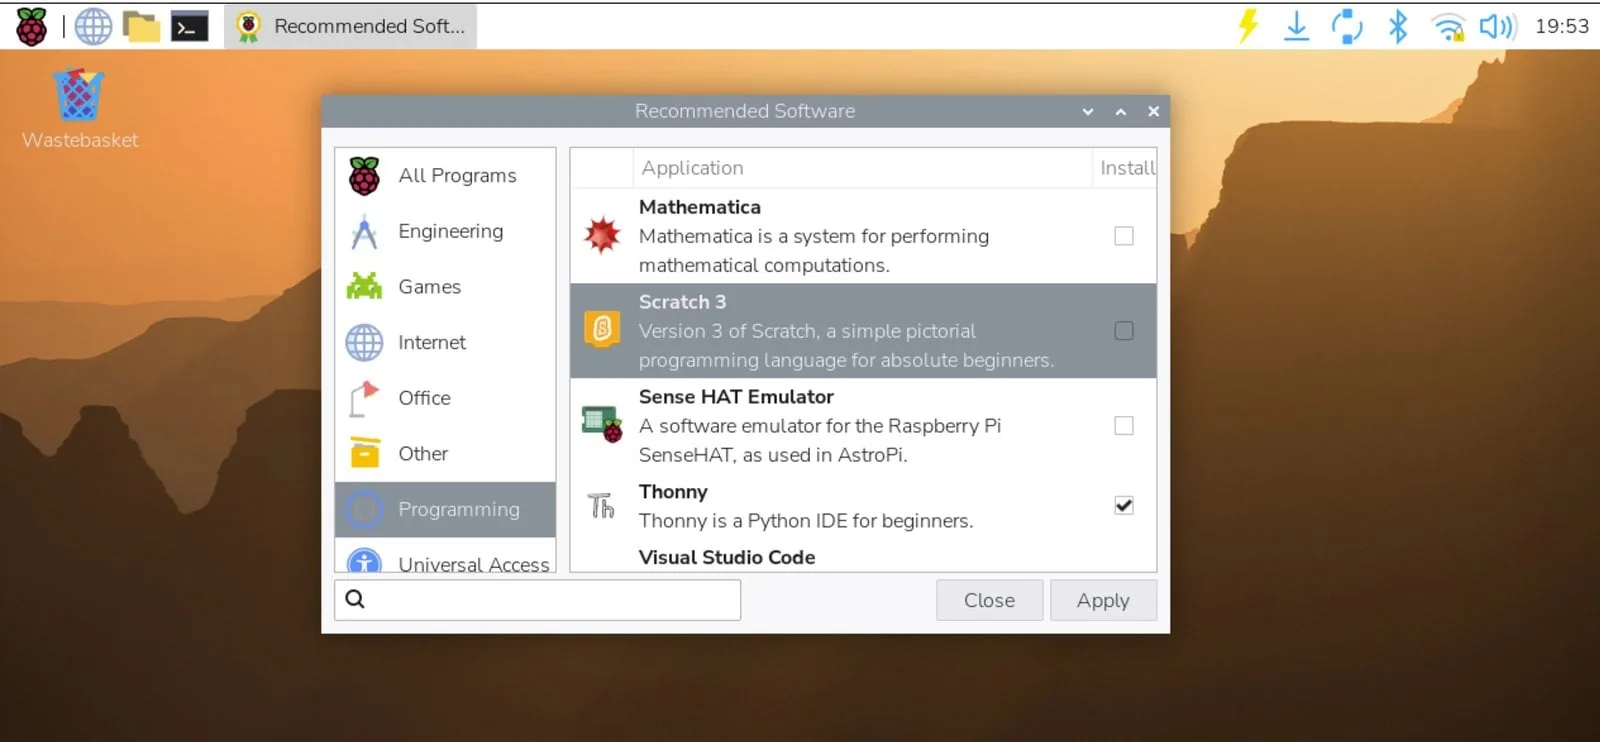The image size is (1600, 742).
Task: Maximize the Recommended Software window
Action: [x=1121, y=112]
